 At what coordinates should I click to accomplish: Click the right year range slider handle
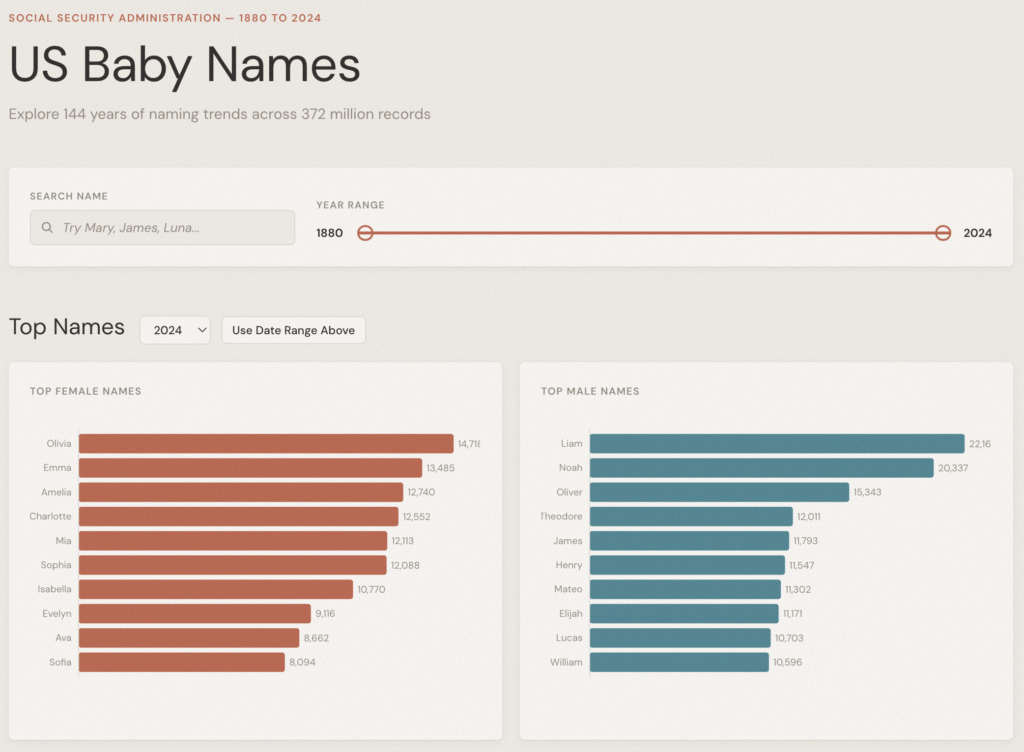942,233
